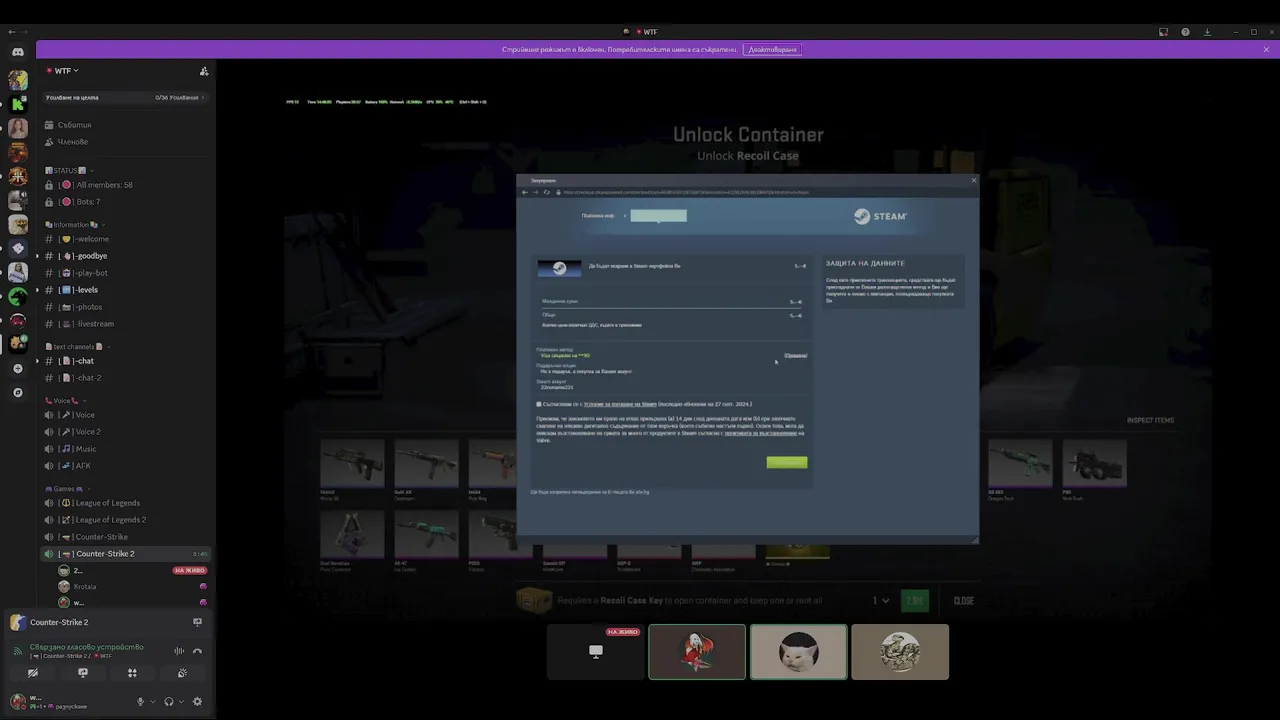
Task: Open the soundboard icon
Action: pyautogui.click(x=182, y=673)
